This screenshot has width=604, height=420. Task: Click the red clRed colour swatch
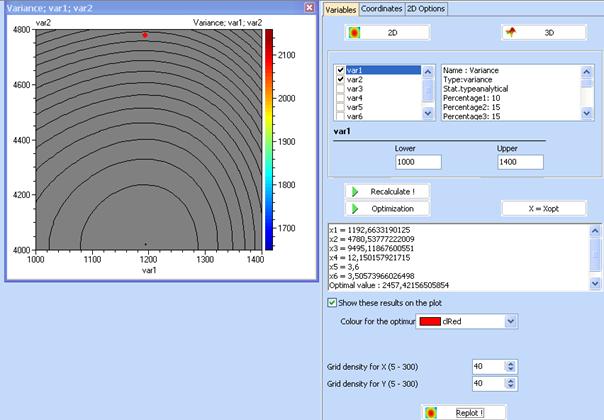(431, 321)
